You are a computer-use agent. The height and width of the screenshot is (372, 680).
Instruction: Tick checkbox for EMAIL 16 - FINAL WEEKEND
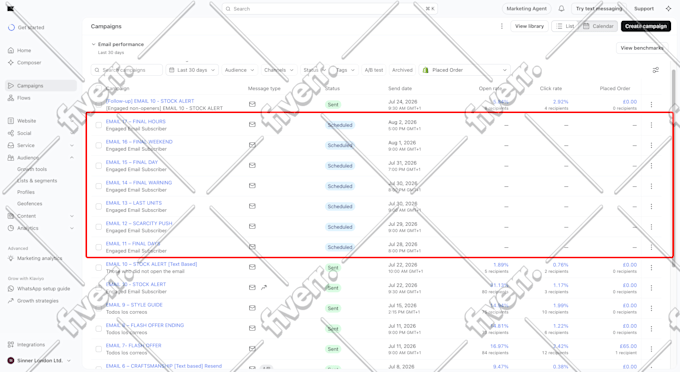coord(98,145)
